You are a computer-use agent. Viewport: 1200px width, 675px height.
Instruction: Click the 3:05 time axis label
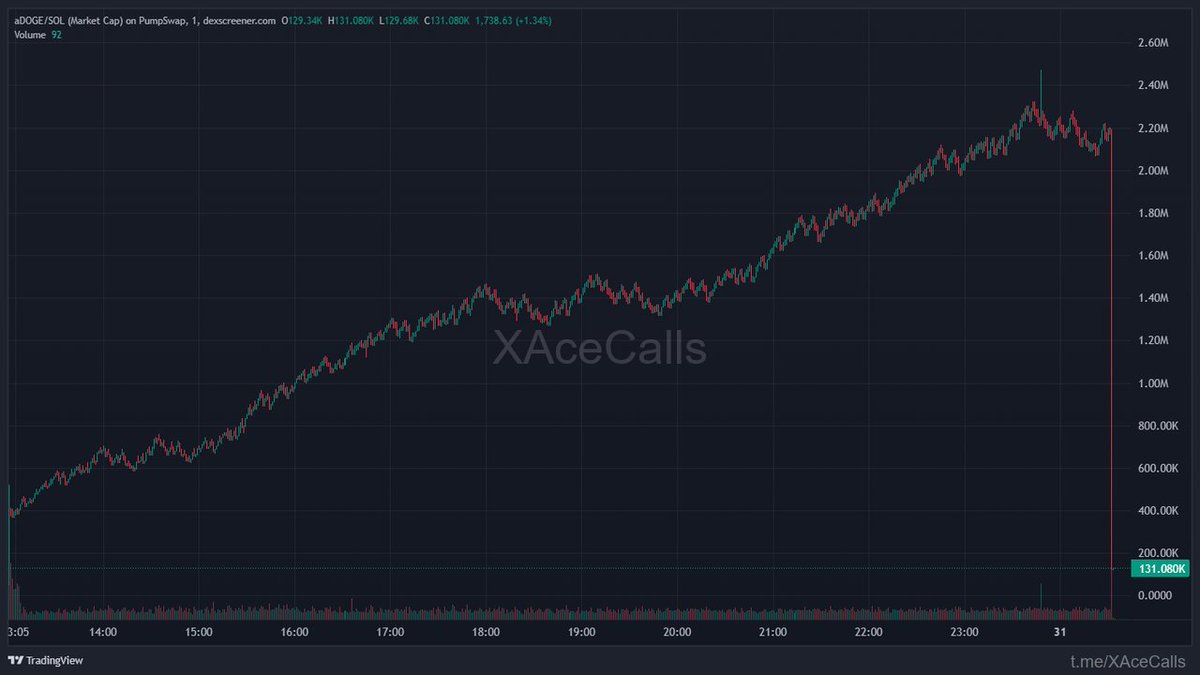click(17, 632)
